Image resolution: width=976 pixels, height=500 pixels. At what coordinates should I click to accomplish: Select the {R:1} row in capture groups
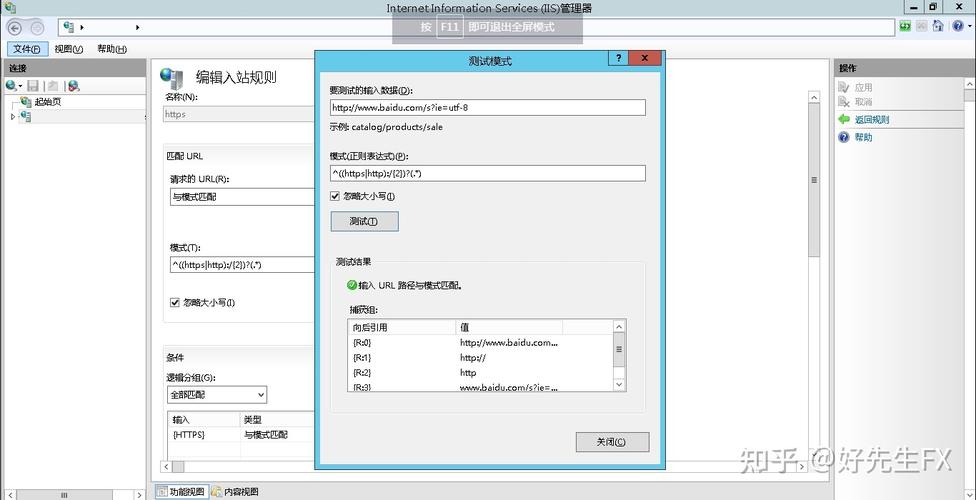pyautogui.click(x=481, y=357)
